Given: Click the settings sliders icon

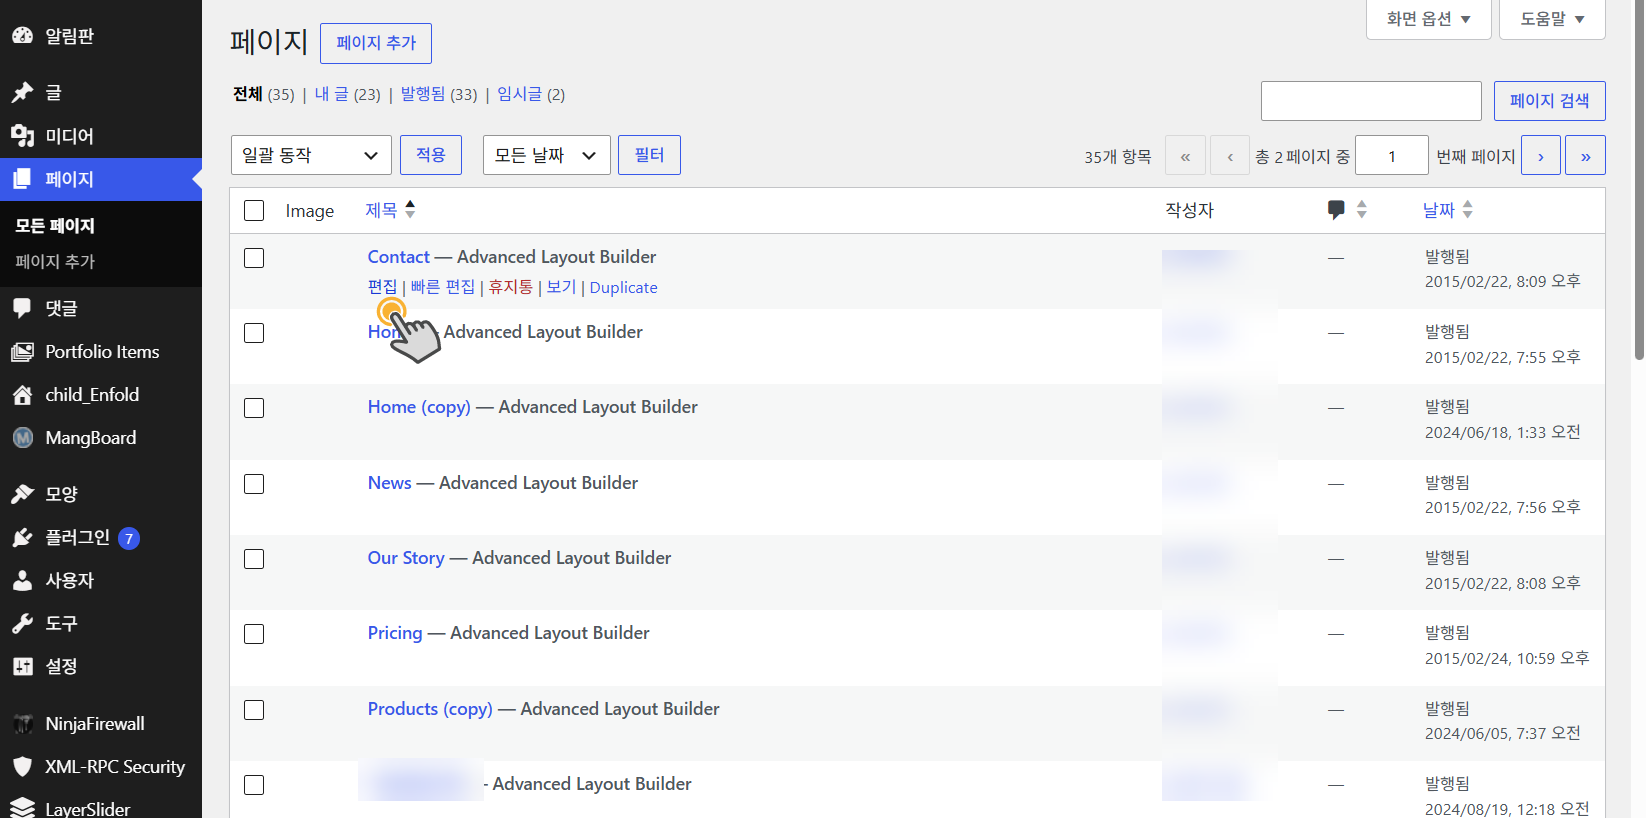Looking at the screenshot, I should [x=22, y=666].
